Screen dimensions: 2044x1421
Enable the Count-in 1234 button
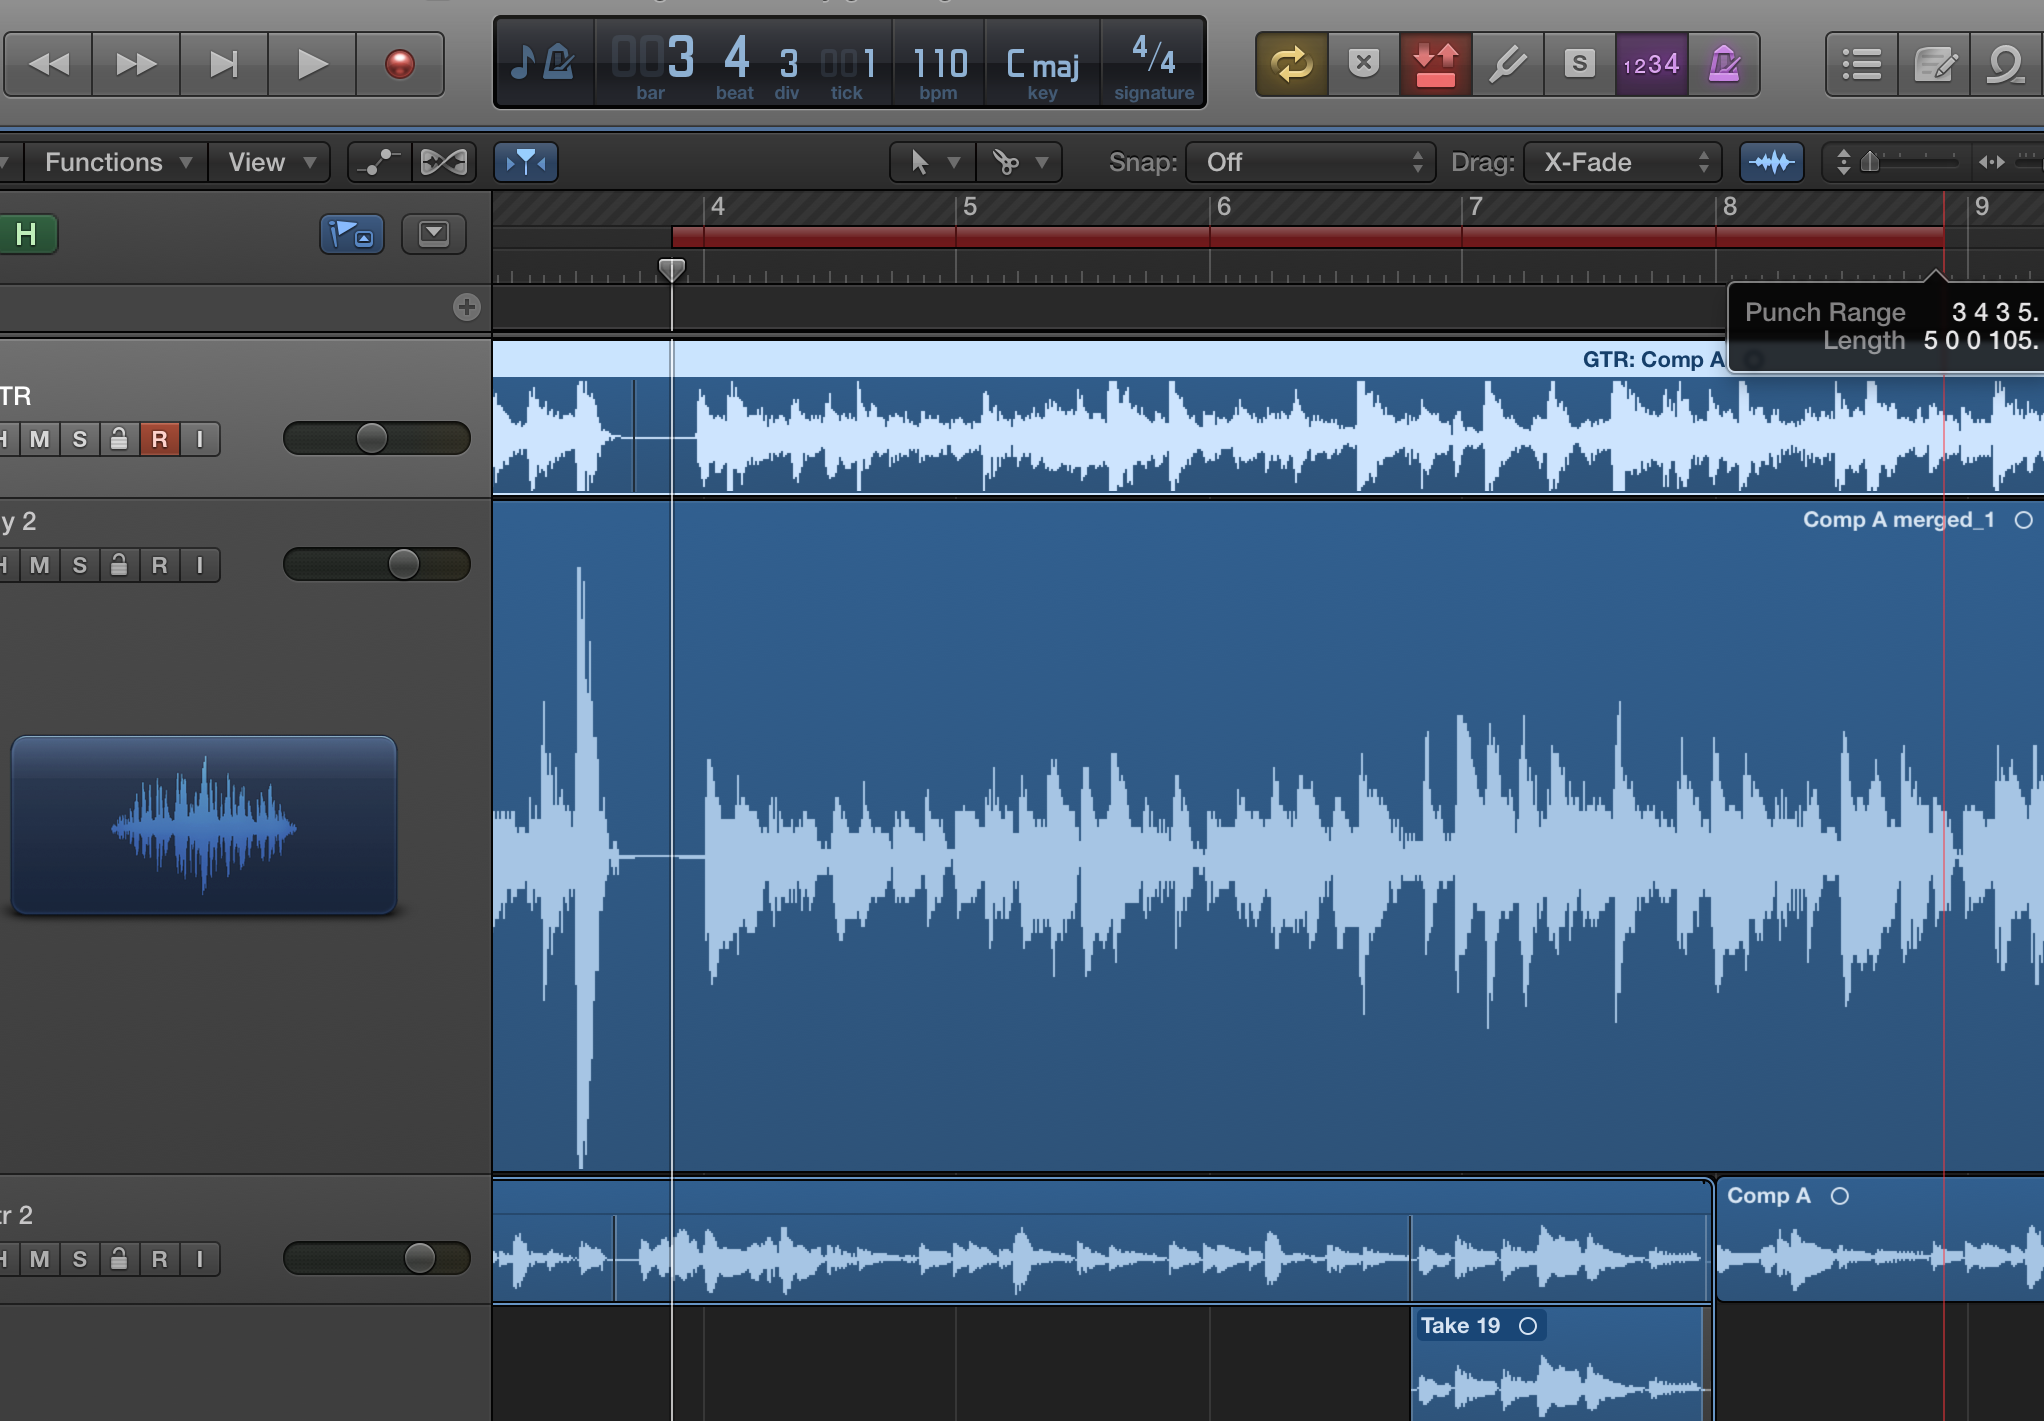(1651, 64)
